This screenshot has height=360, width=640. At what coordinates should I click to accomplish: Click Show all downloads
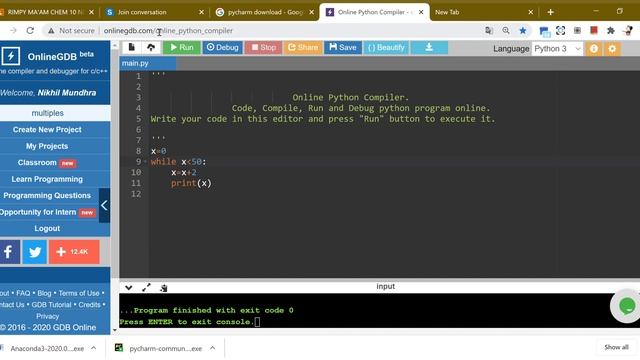click(616, 347)
